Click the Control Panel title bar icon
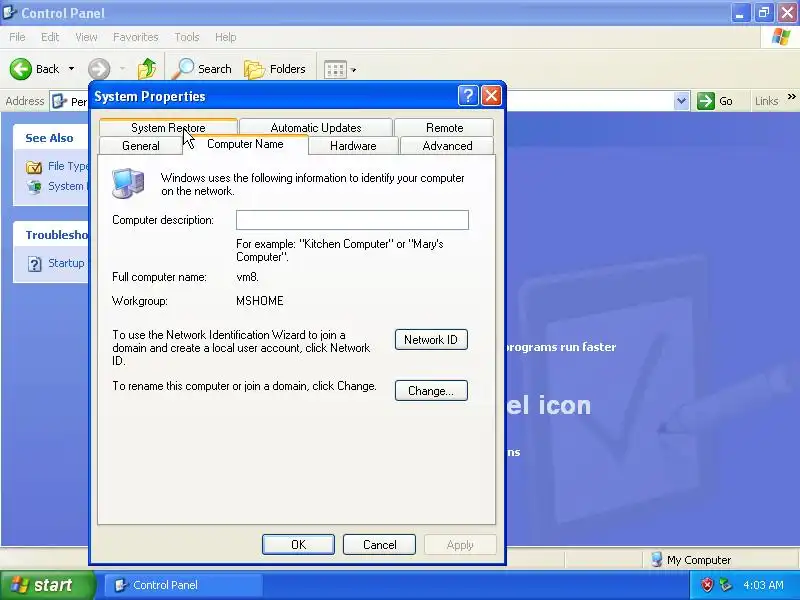Screen dimensions: 800x600 tap(9, 12)
